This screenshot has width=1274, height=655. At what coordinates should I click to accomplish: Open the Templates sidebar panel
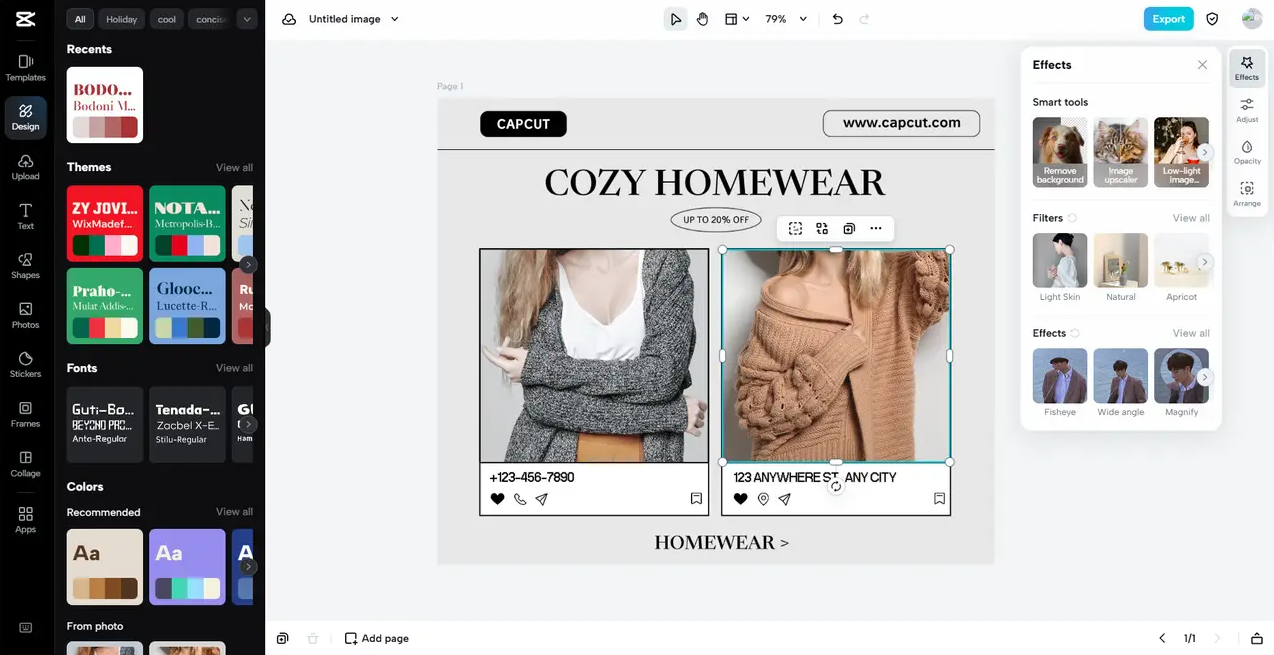click(x=25, y=68)
